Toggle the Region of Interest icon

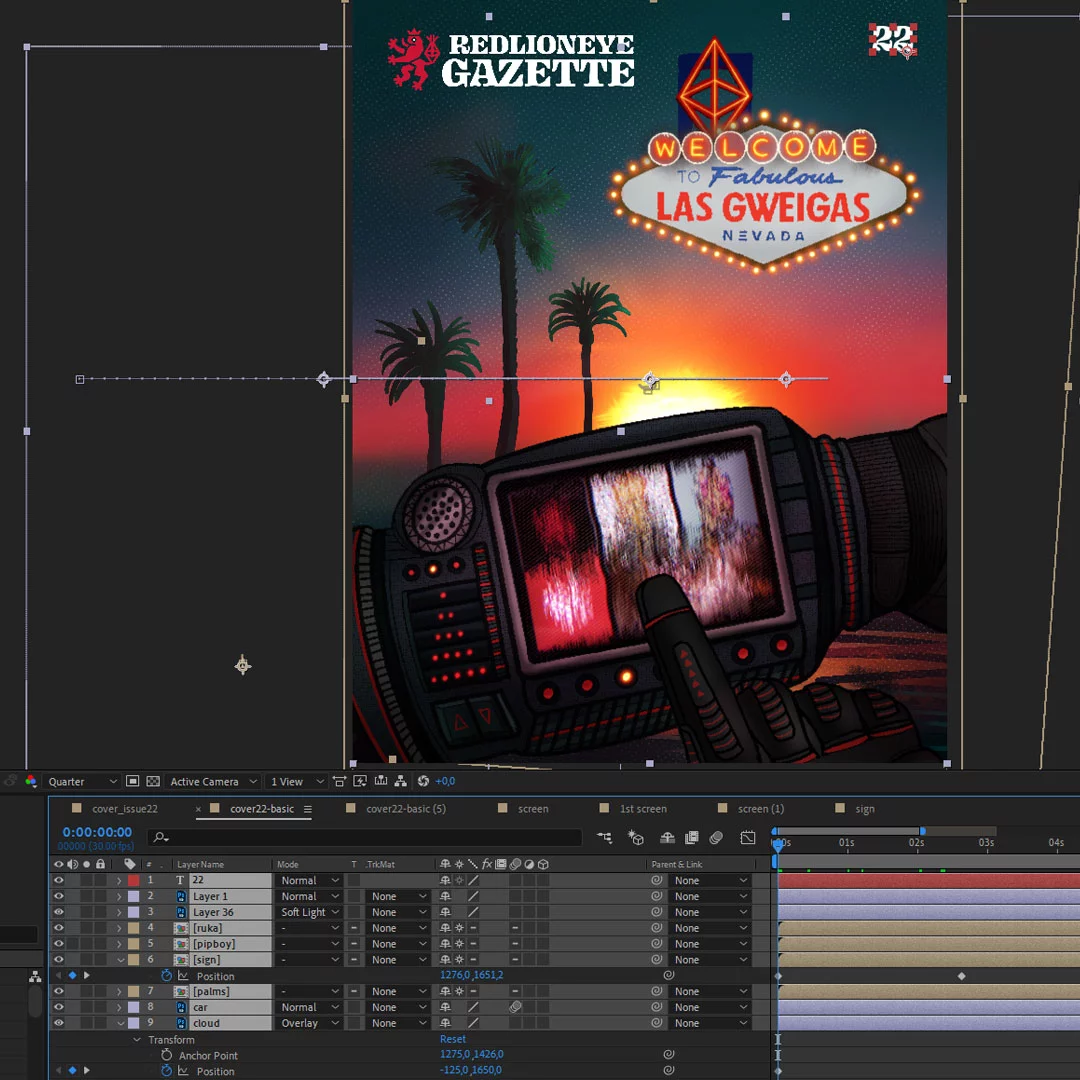tap(132, 781)
